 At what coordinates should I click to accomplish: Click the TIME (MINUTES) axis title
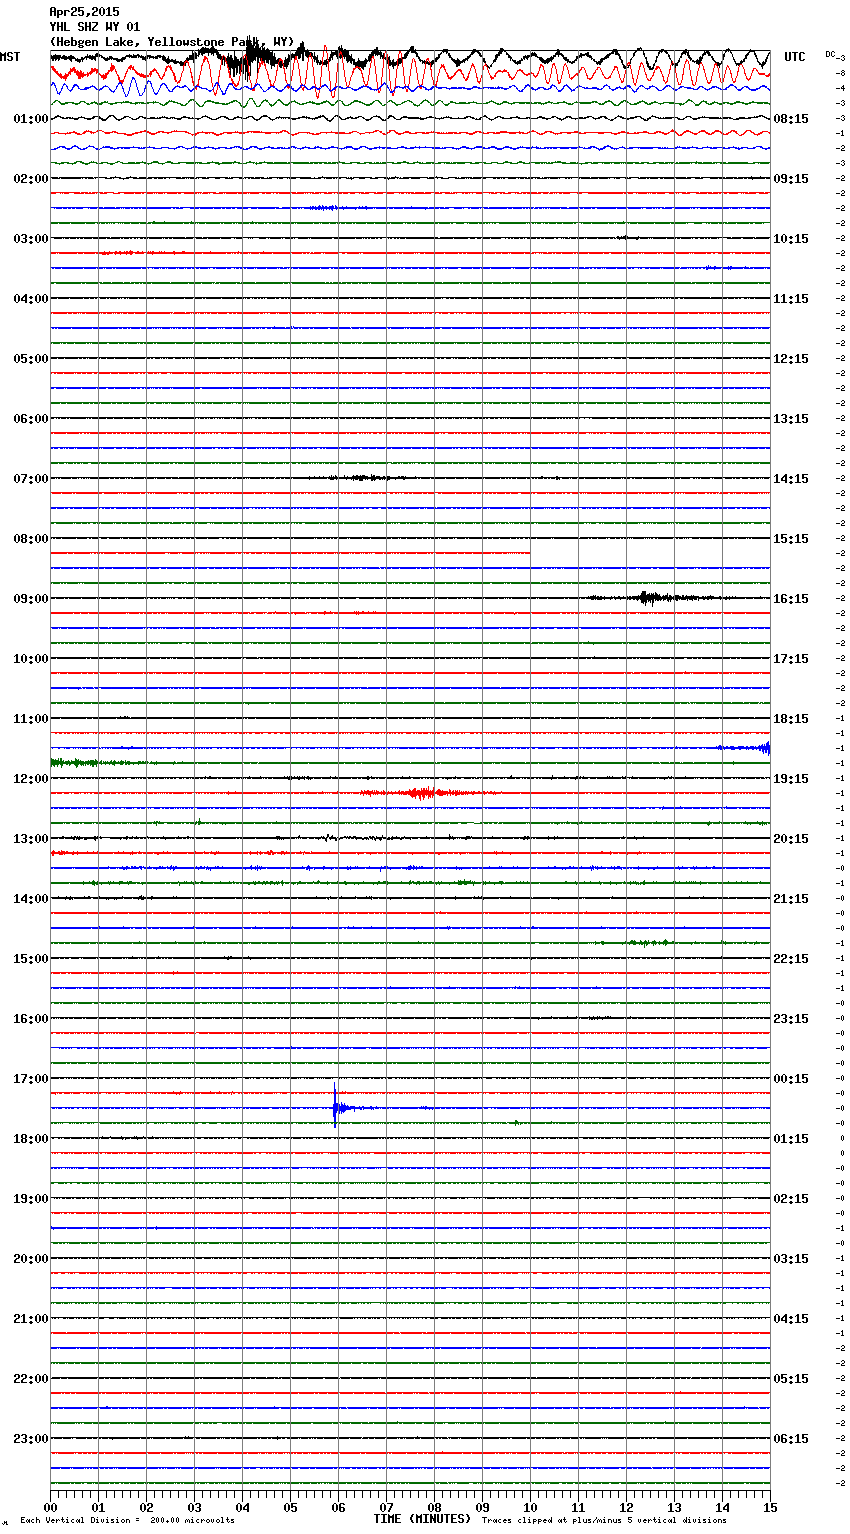[422, 1519]
